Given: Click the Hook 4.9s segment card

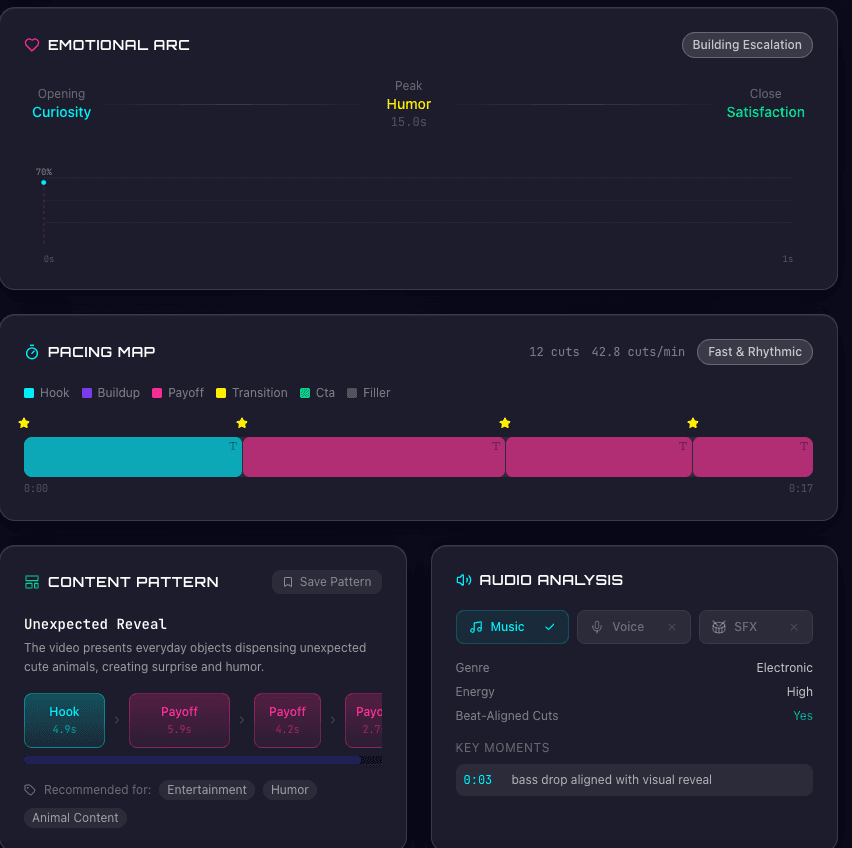Looking at the screenshot, I should [x=64, y=720].
